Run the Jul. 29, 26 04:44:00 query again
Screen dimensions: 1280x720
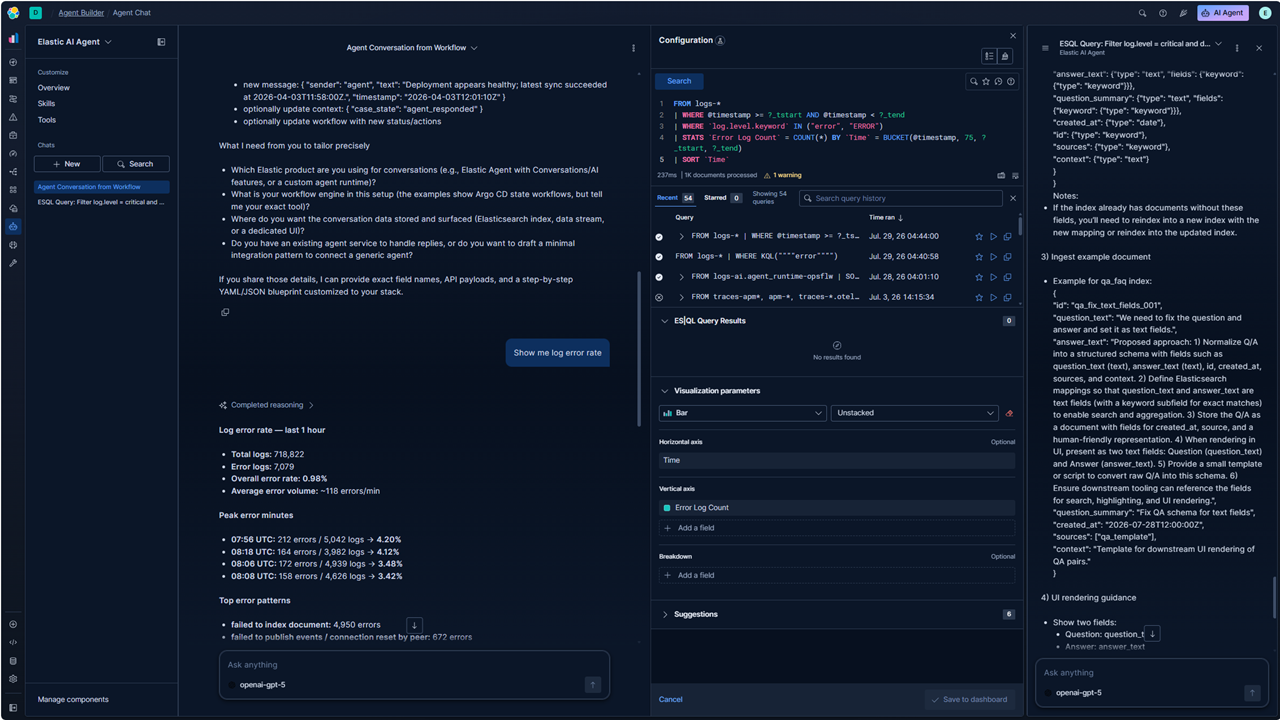993,236
